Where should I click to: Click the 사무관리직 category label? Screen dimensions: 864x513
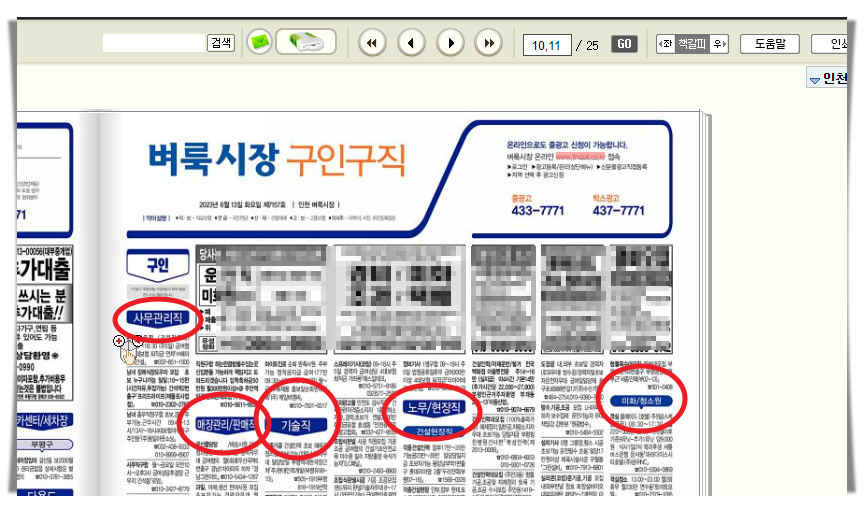[158, 318]
